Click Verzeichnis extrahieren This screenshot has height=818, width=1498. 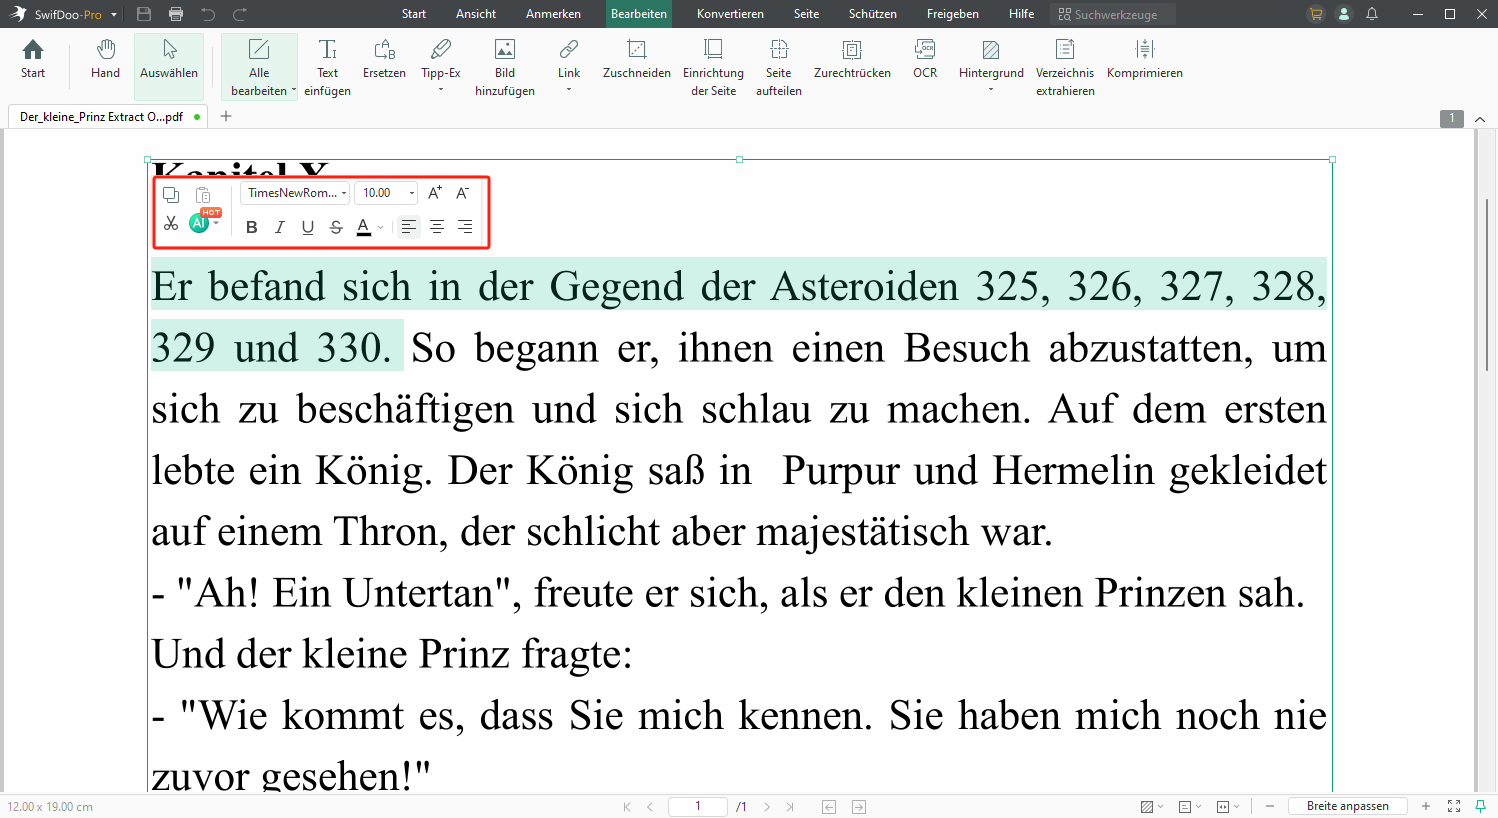[x=1065, y=67]
